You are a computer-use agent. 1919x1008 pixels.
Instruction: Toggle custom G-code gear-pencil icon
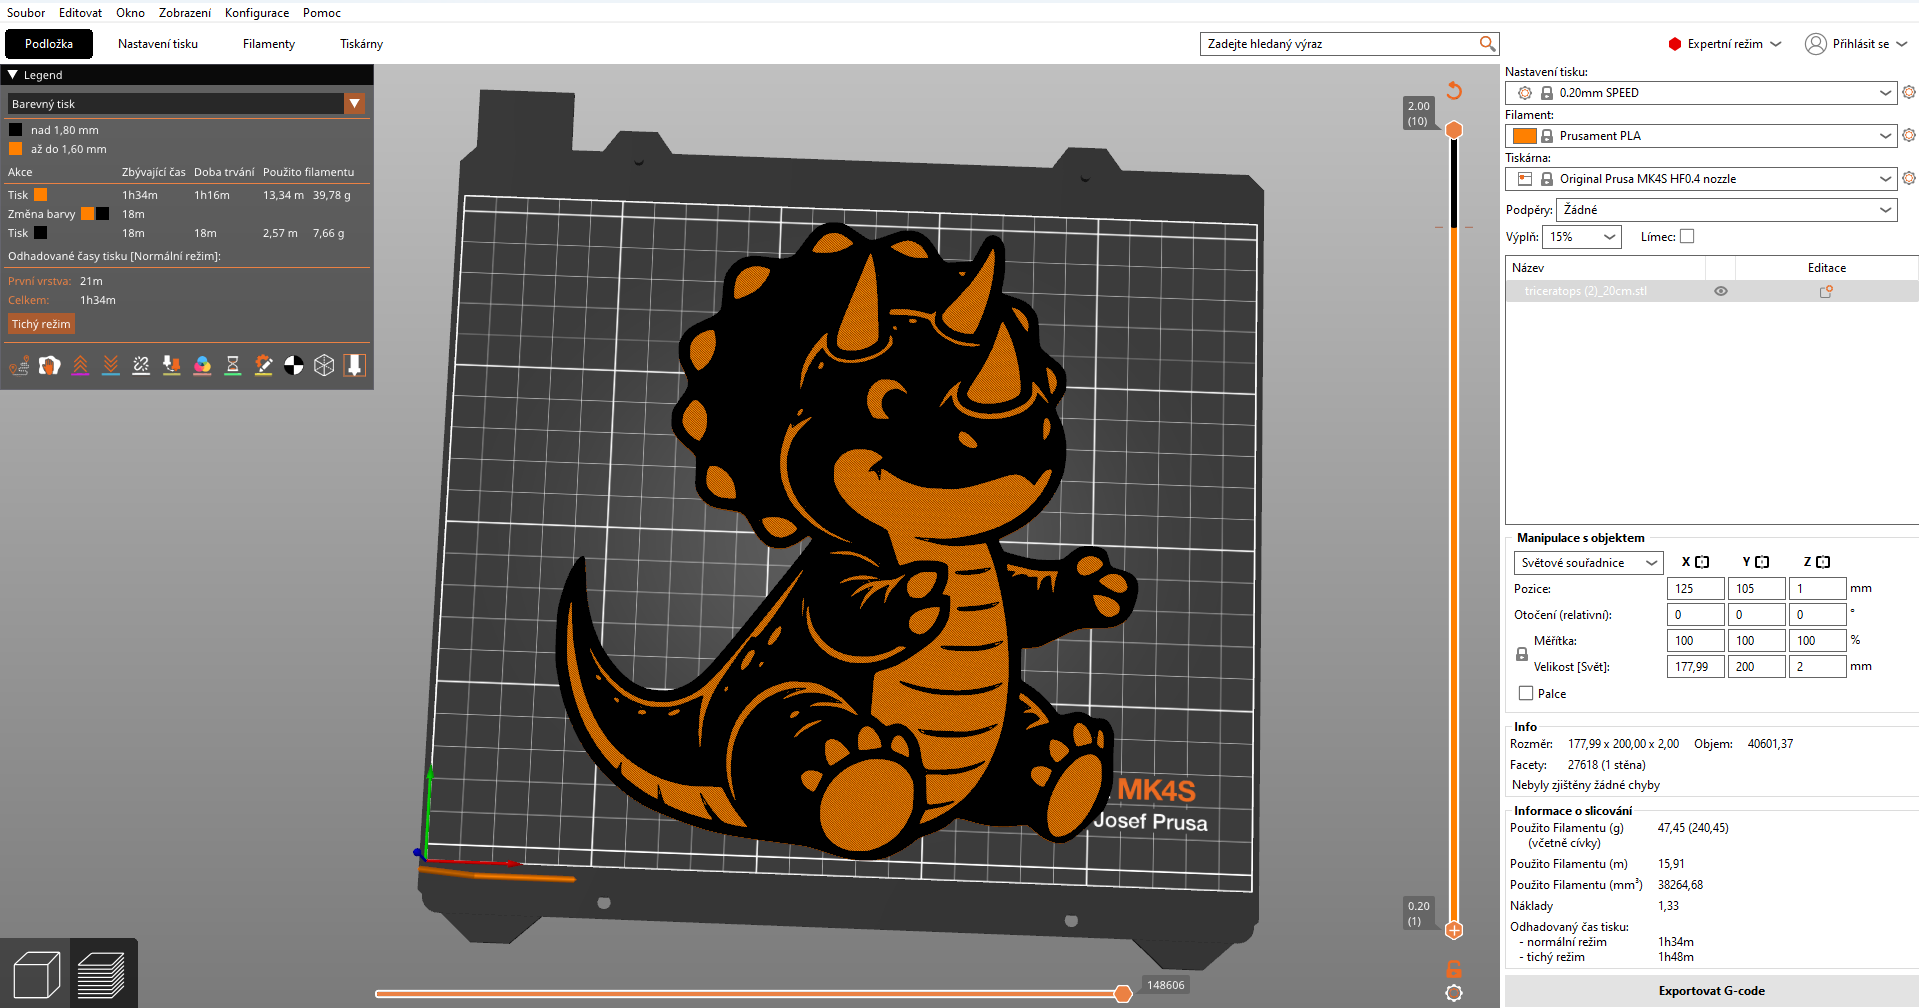263,366
